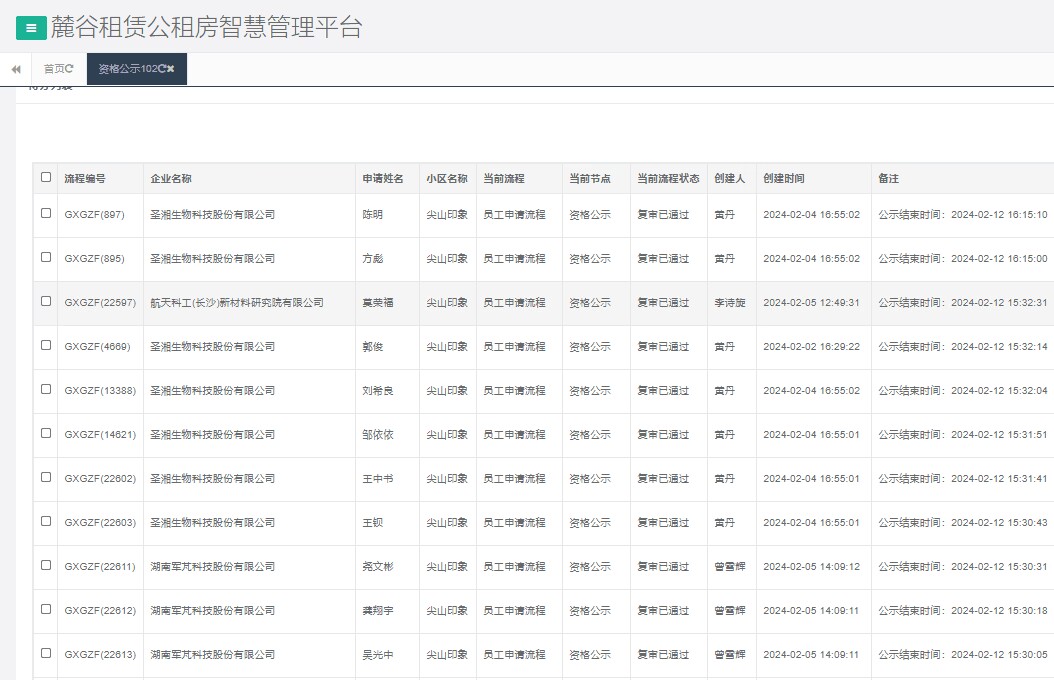Collapse tabs with the double left-arrow icon
The height and width of the screenshot is (680, 1054).
click(14, 69)
